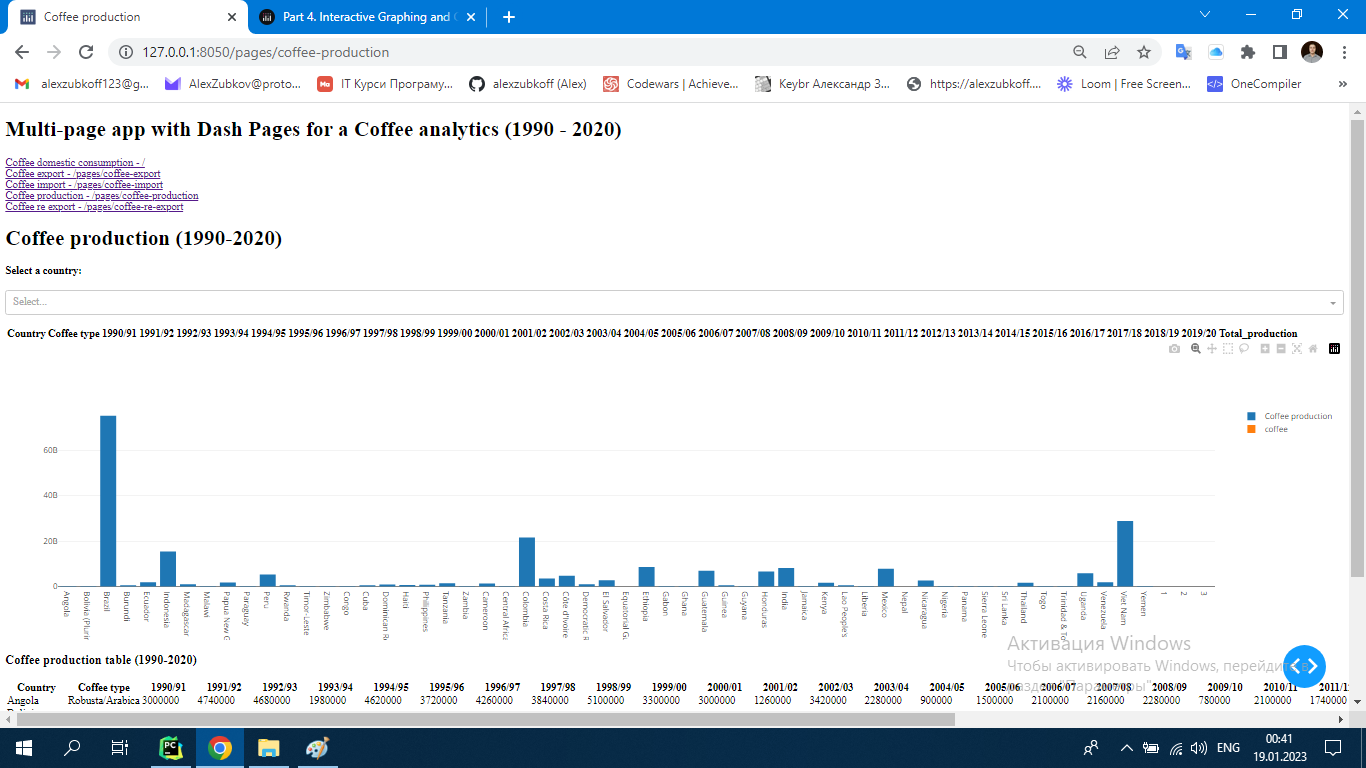This screenshot has height=768, width=1366.
Task: Open the 'Coffee domestic consumption' page link
Action: [75, 162]
